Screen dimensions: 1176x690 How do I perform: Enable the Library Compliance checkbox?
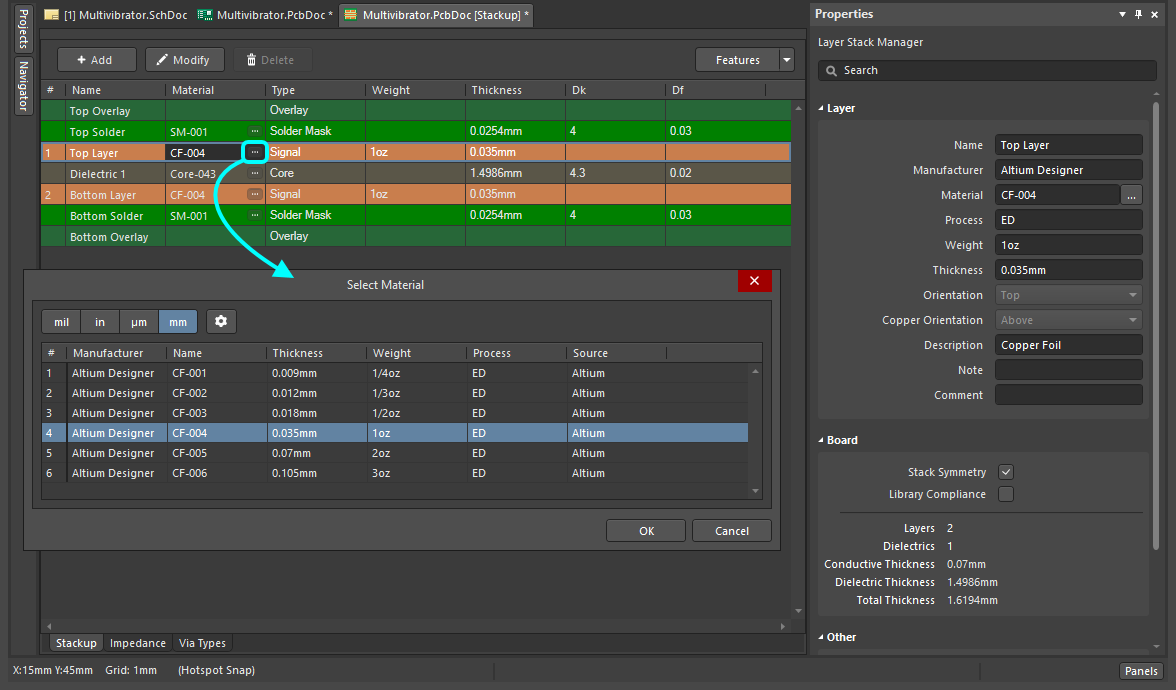point(1006,494)
